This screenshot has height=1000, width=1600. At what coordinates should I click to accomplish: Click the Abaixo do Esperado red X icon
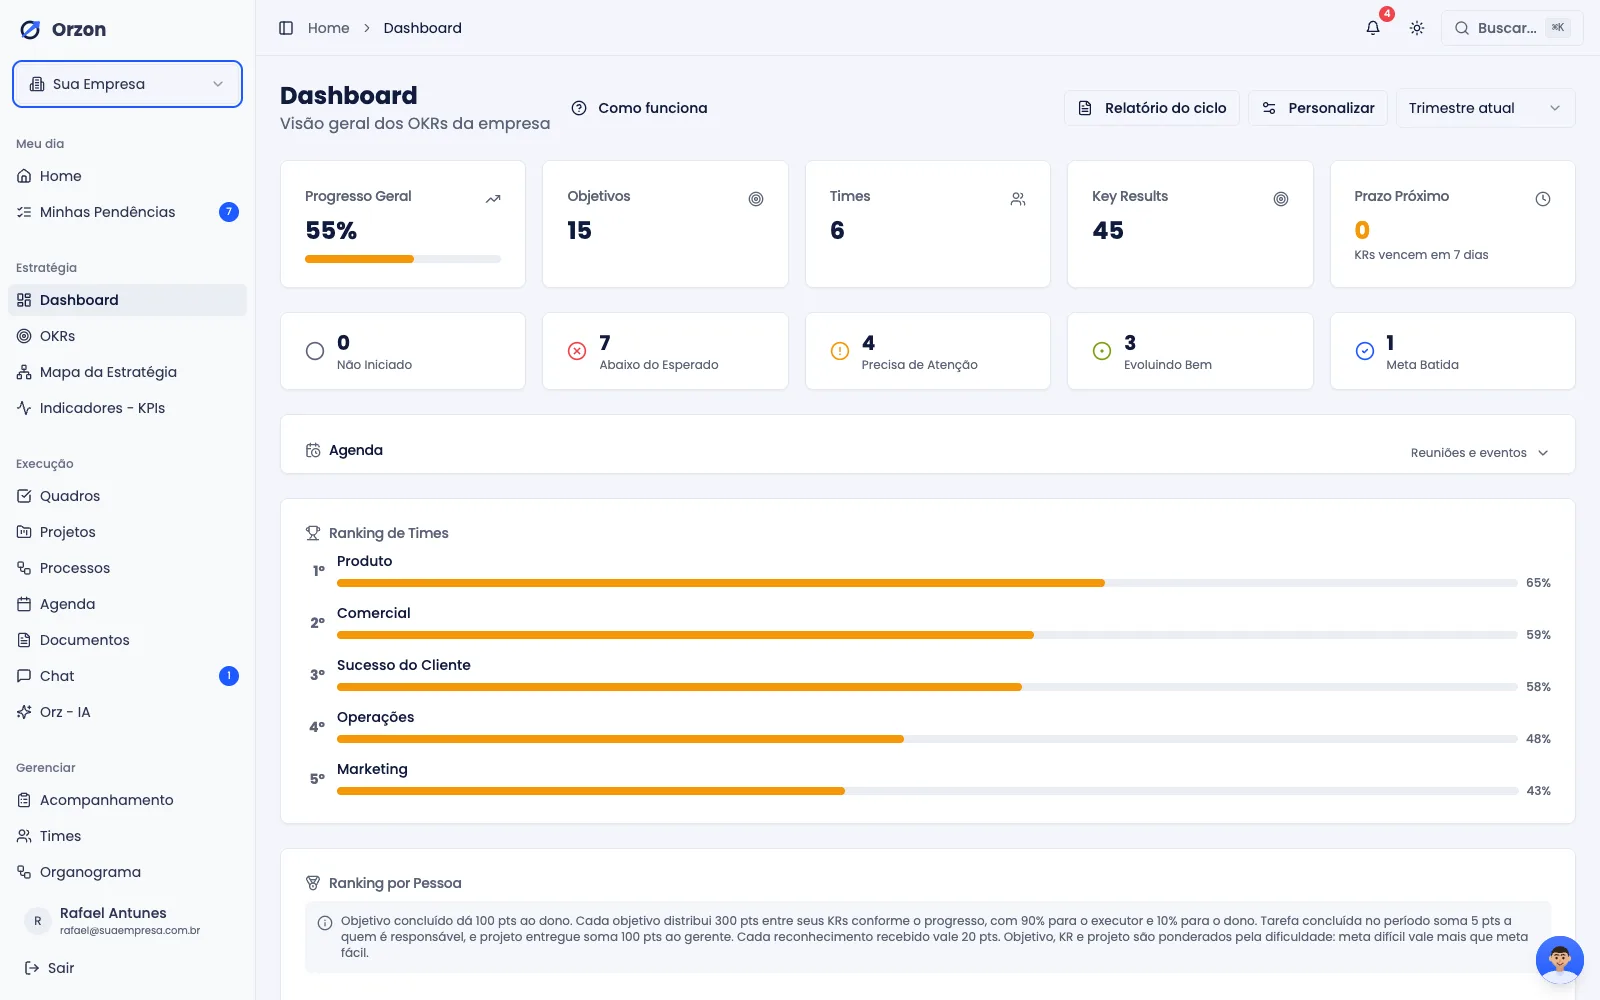pos(577,351)
